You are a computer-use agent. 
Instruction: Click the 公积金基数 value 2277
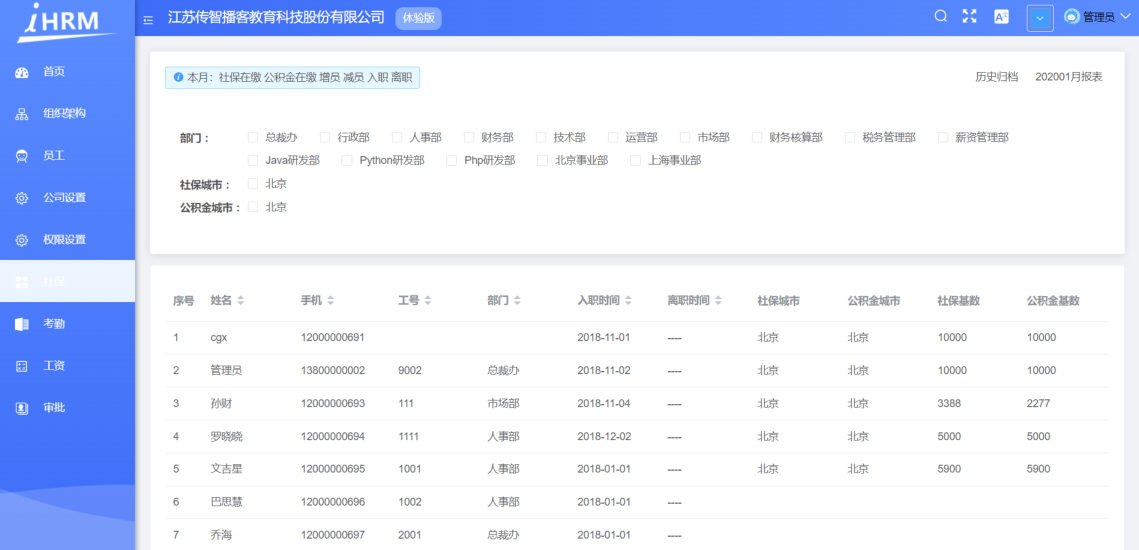tap(1039, 403)
